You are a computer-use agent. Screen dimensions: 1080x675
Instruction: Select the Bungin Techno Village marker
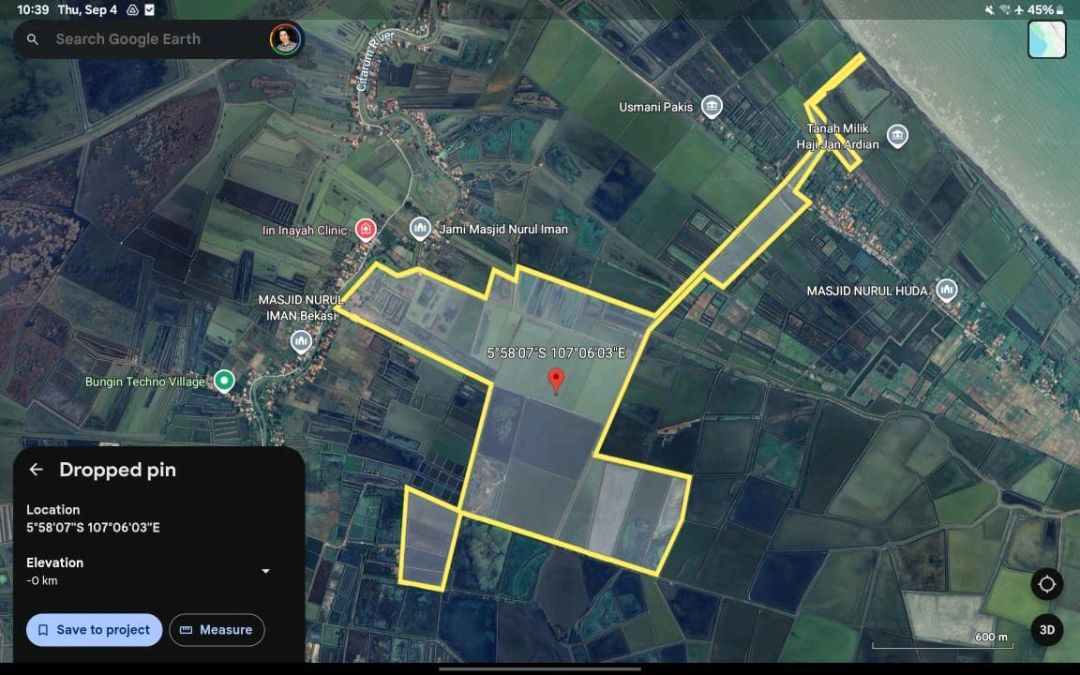pos(225,381)
